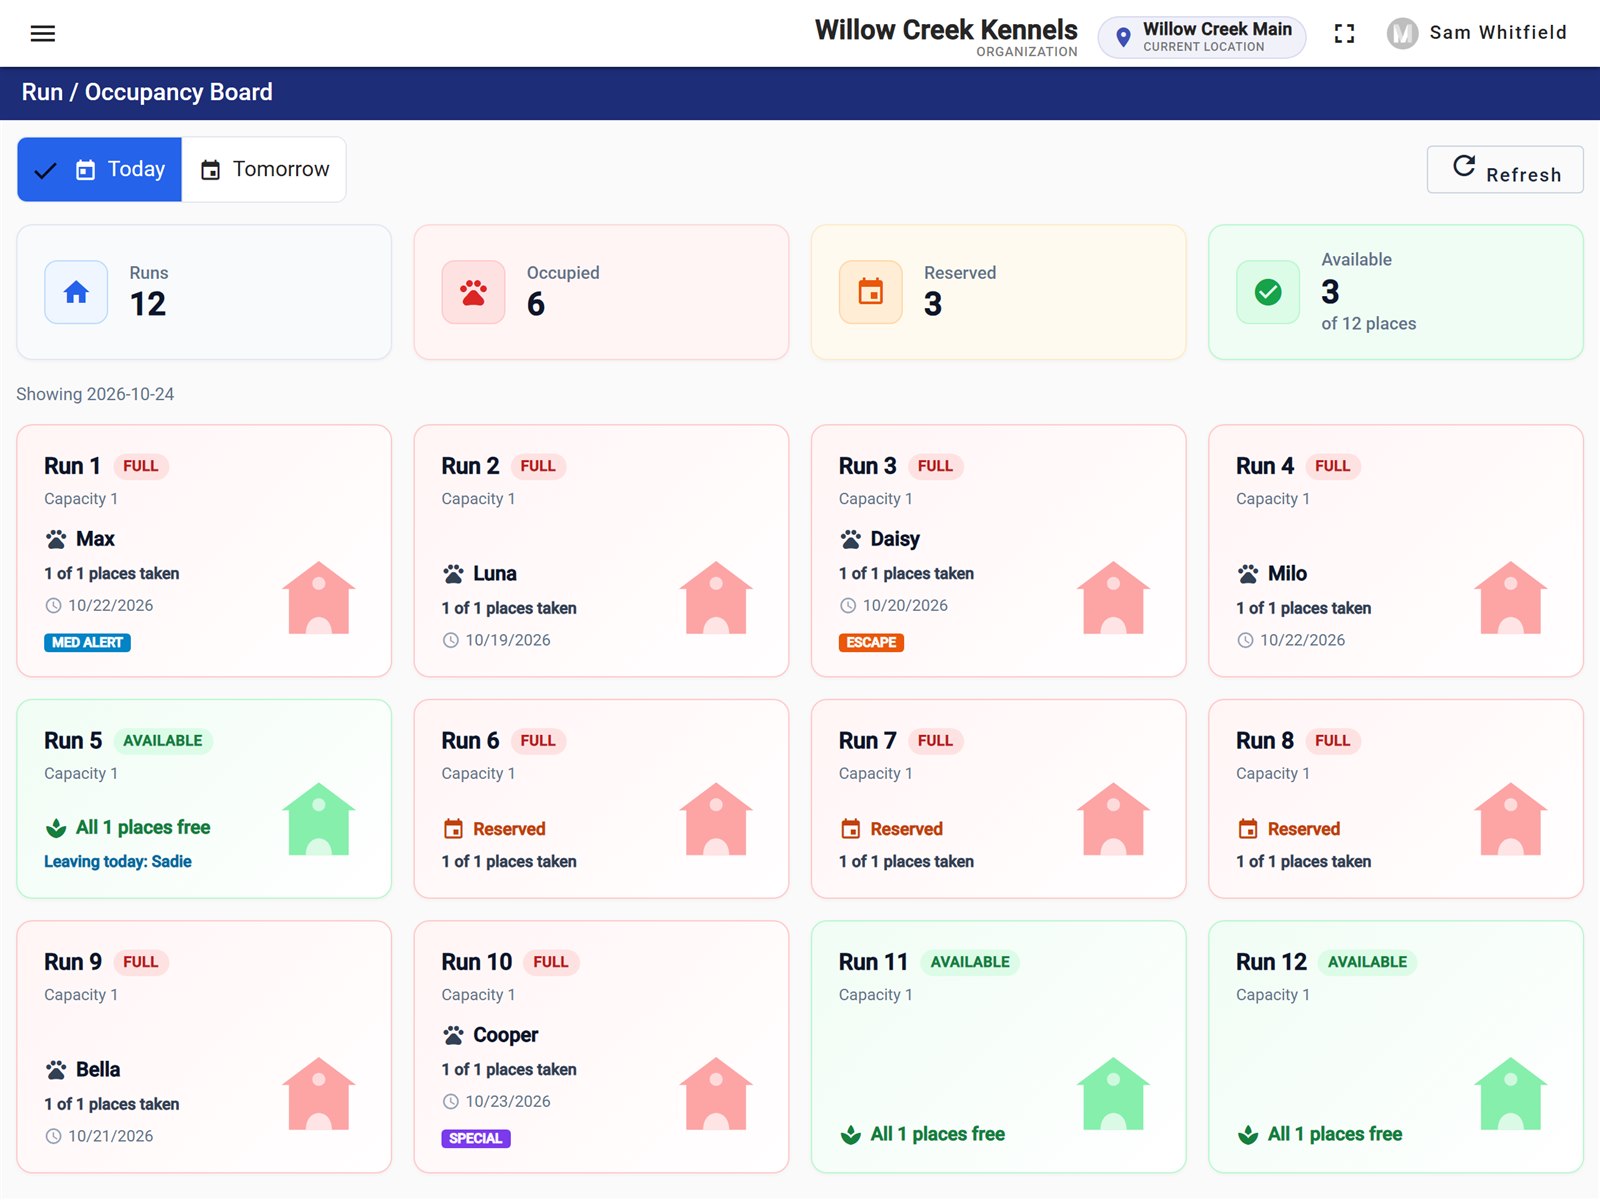This screenshot has width=1600, height=1200.
Task: Refresh the occupancy board
Action: pyautogui.click(x=1505, y=169)
